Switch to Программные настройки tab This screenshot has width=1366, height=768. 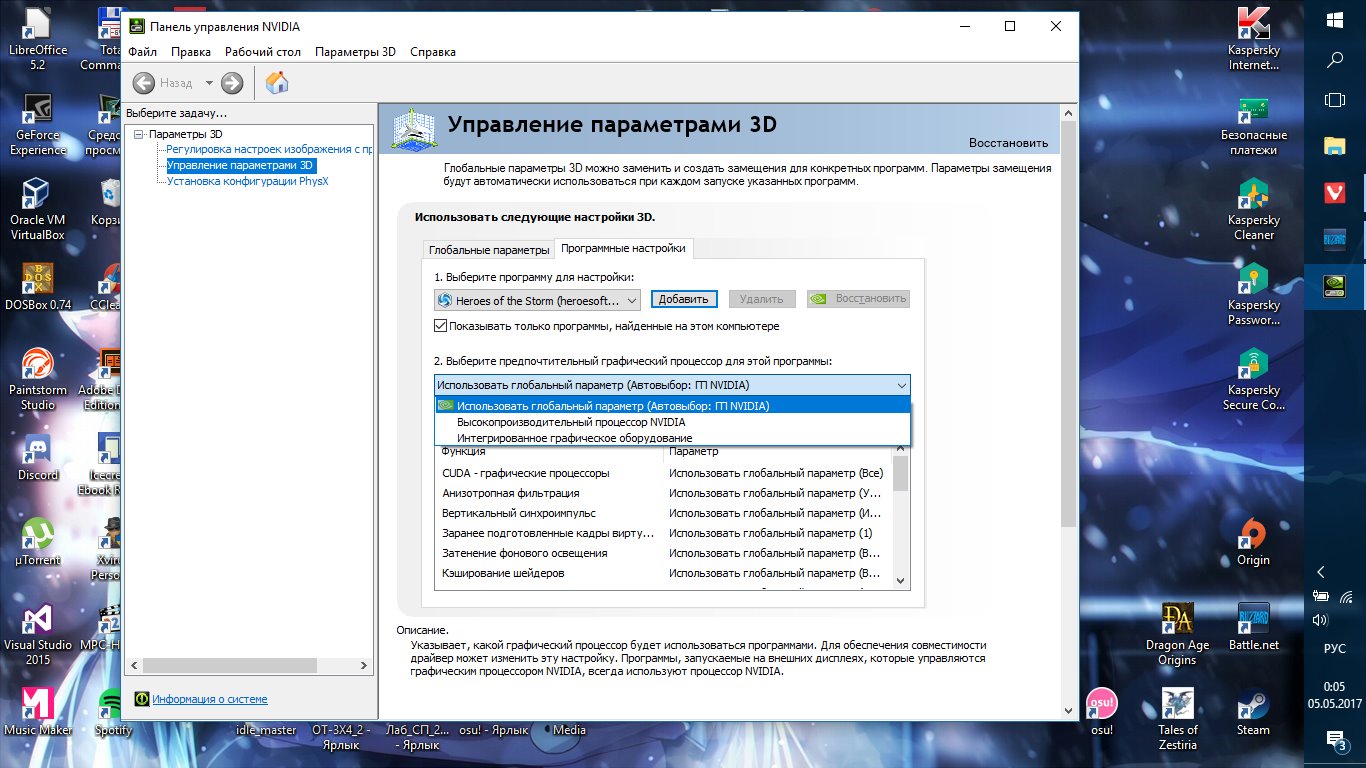[x=623, y=248]
